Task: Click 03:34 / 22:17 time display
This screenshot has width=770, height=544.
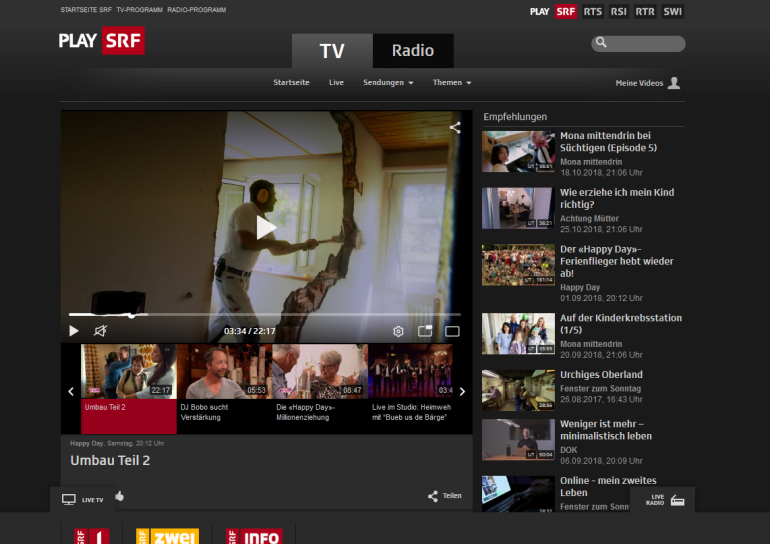Action: point(249,331)
